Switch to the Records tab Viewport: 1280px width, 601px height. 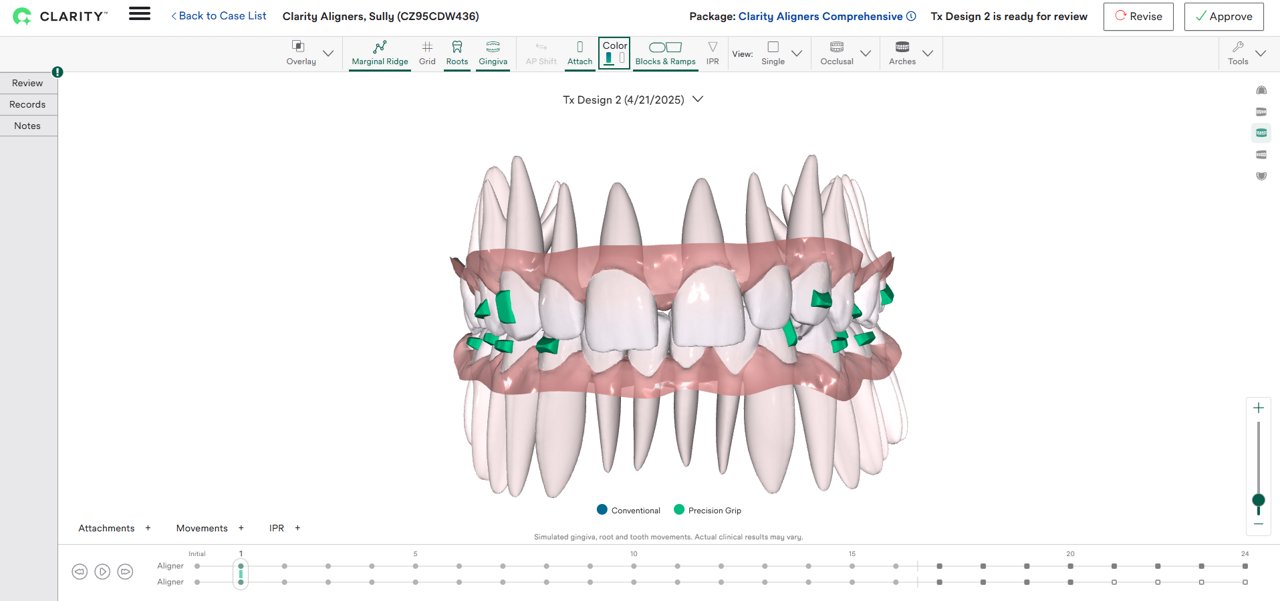click(28, 104)
